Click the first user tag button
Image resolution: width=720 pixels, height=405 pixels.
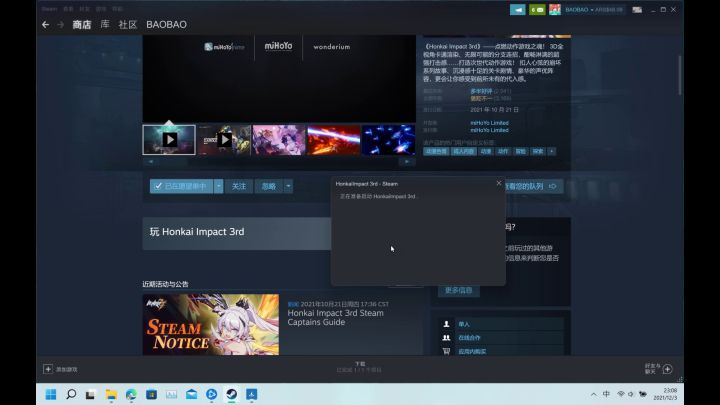tap(436, 152)
